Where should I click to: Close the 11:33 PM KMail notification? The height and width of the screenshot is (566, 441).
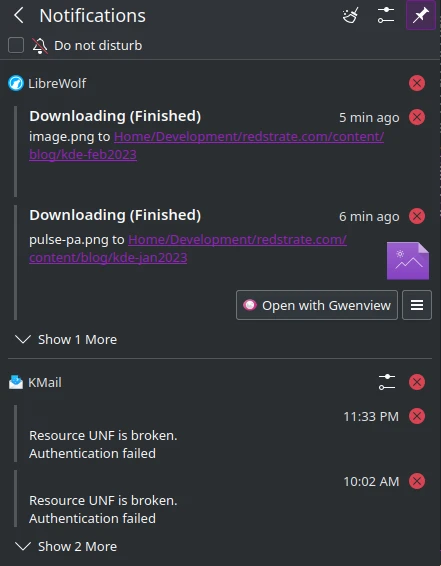click(417, 416)
